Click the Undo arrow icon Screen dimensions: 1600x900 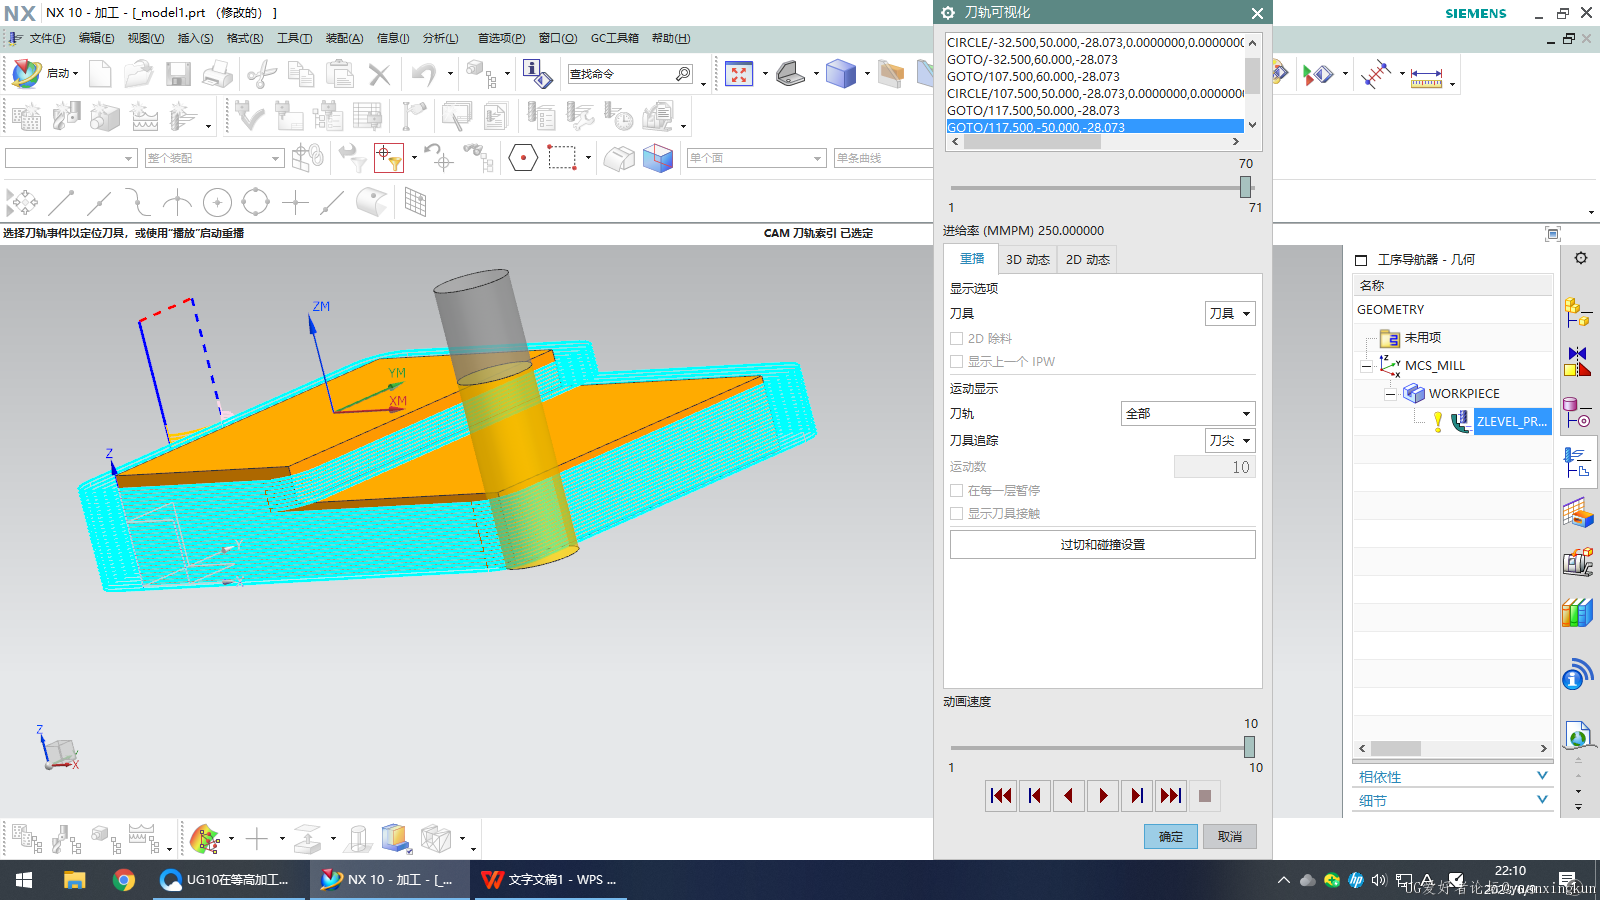tap(424, 74)
